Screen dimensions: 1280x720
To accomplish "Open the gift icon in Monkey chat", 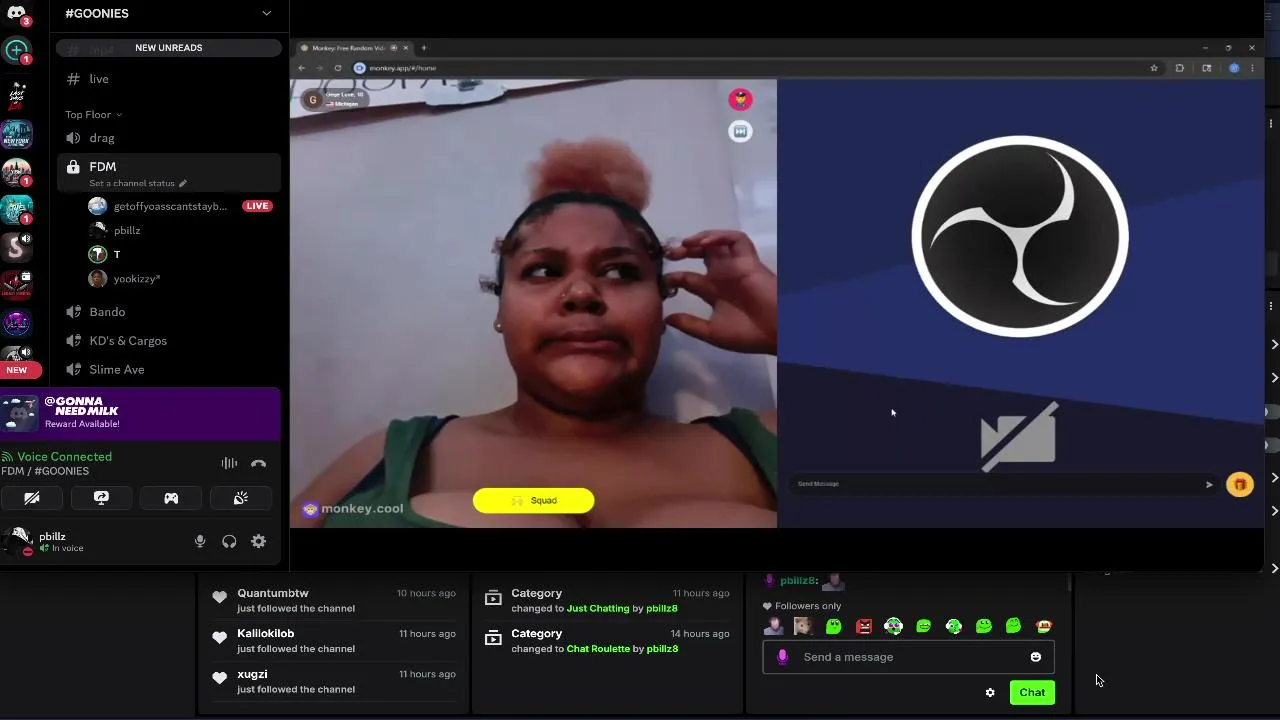I will click(1239, 484).
